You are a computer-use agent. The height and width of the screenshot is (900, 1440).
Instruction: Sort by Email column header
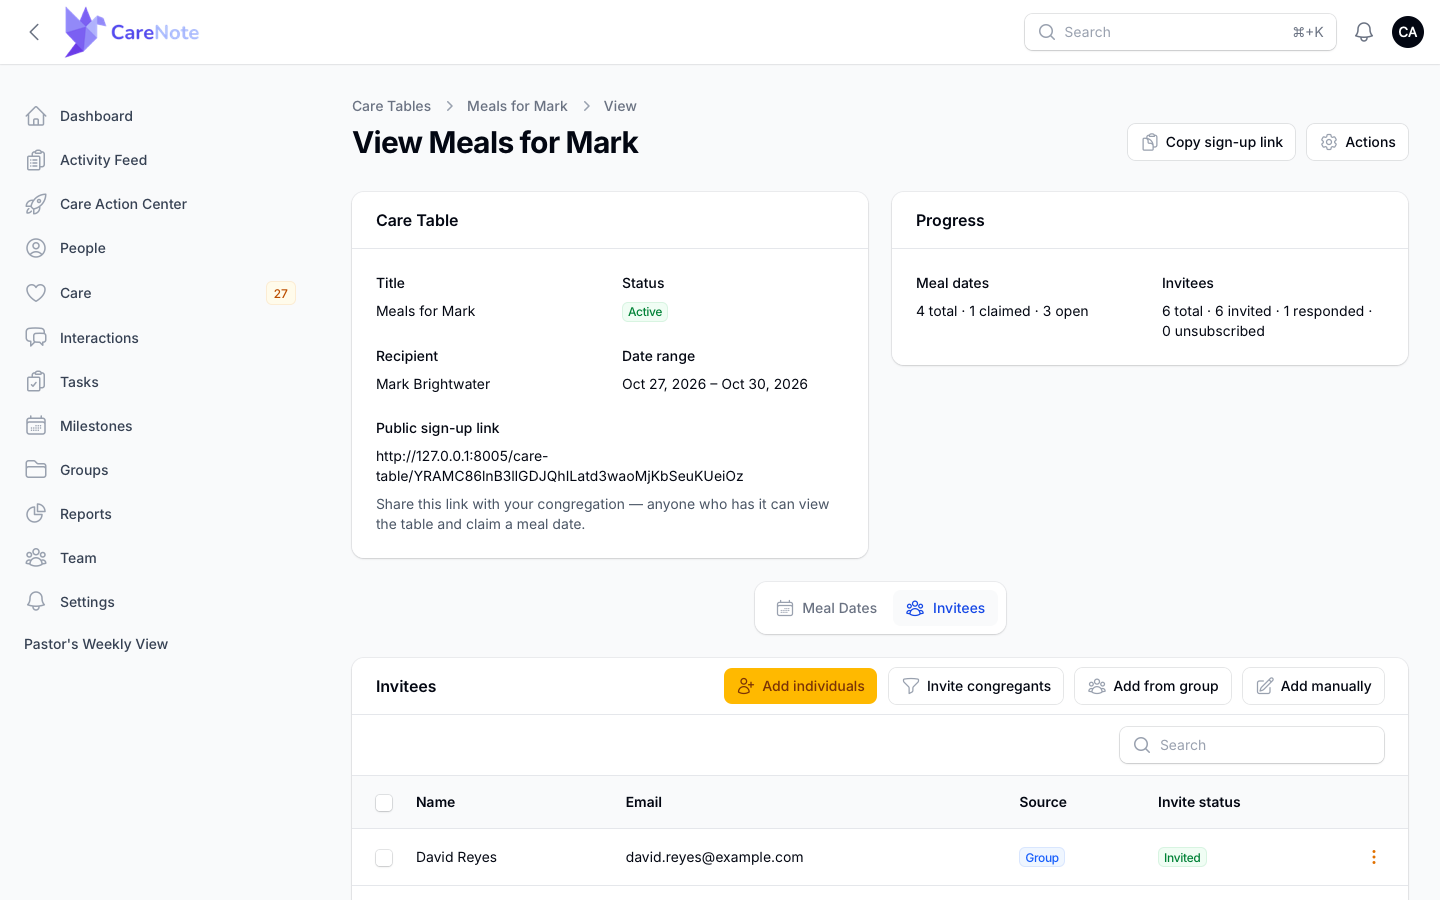644,802
